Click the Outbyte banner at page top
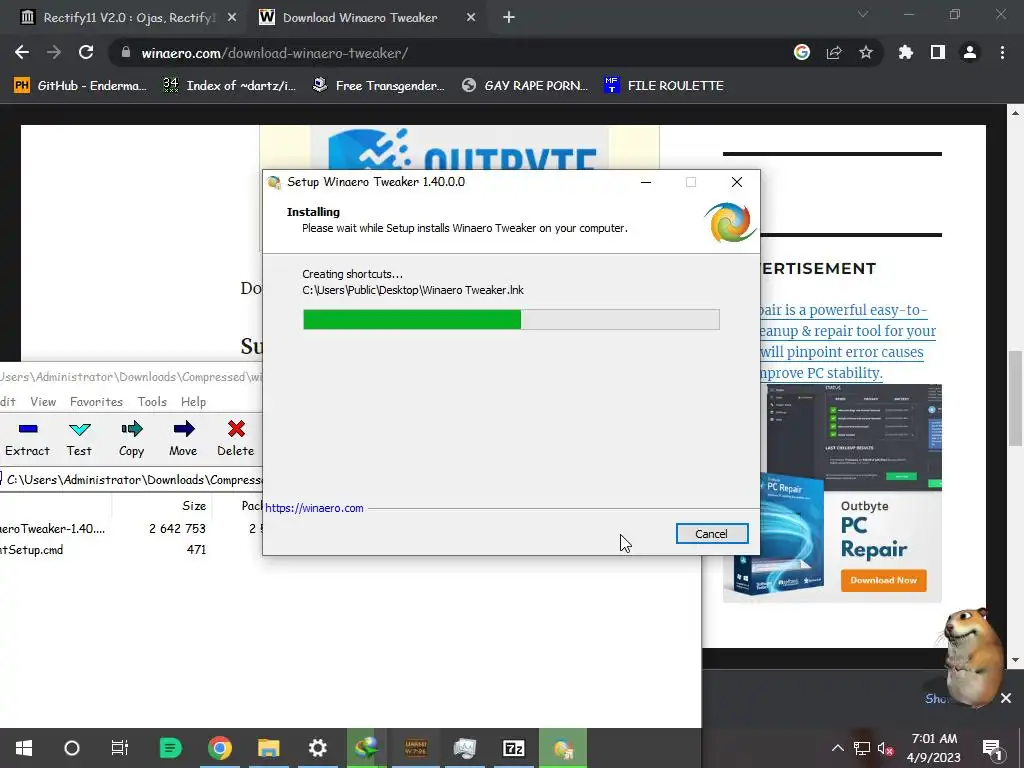Viewport: 1024px width, 768px height. pyautogui.click(x=460, y=148)
